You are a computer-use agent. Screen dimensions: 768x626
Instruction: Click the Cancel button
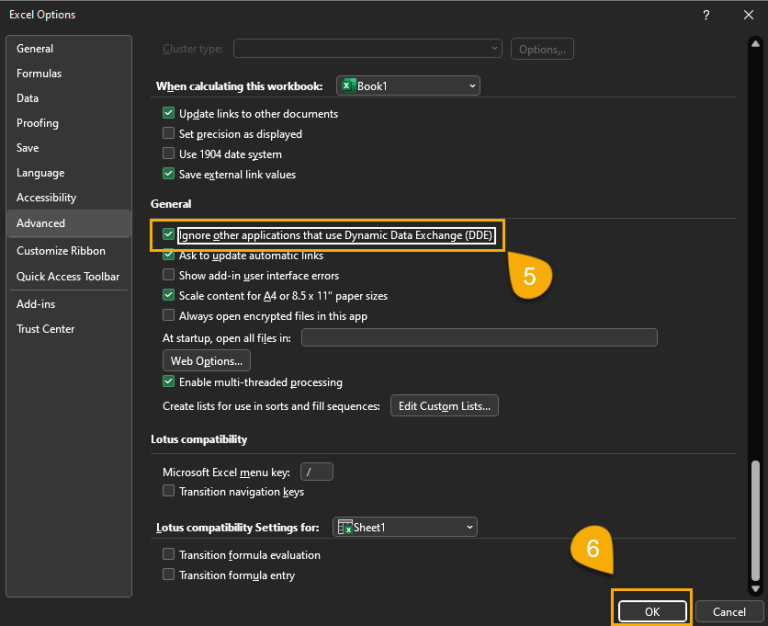(729, 611)
